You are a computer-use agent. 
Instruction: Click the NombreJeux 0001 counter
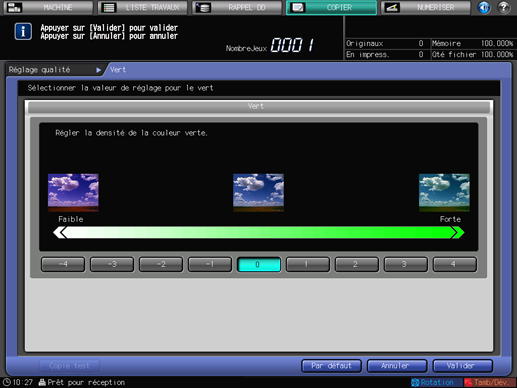point(270,46)
